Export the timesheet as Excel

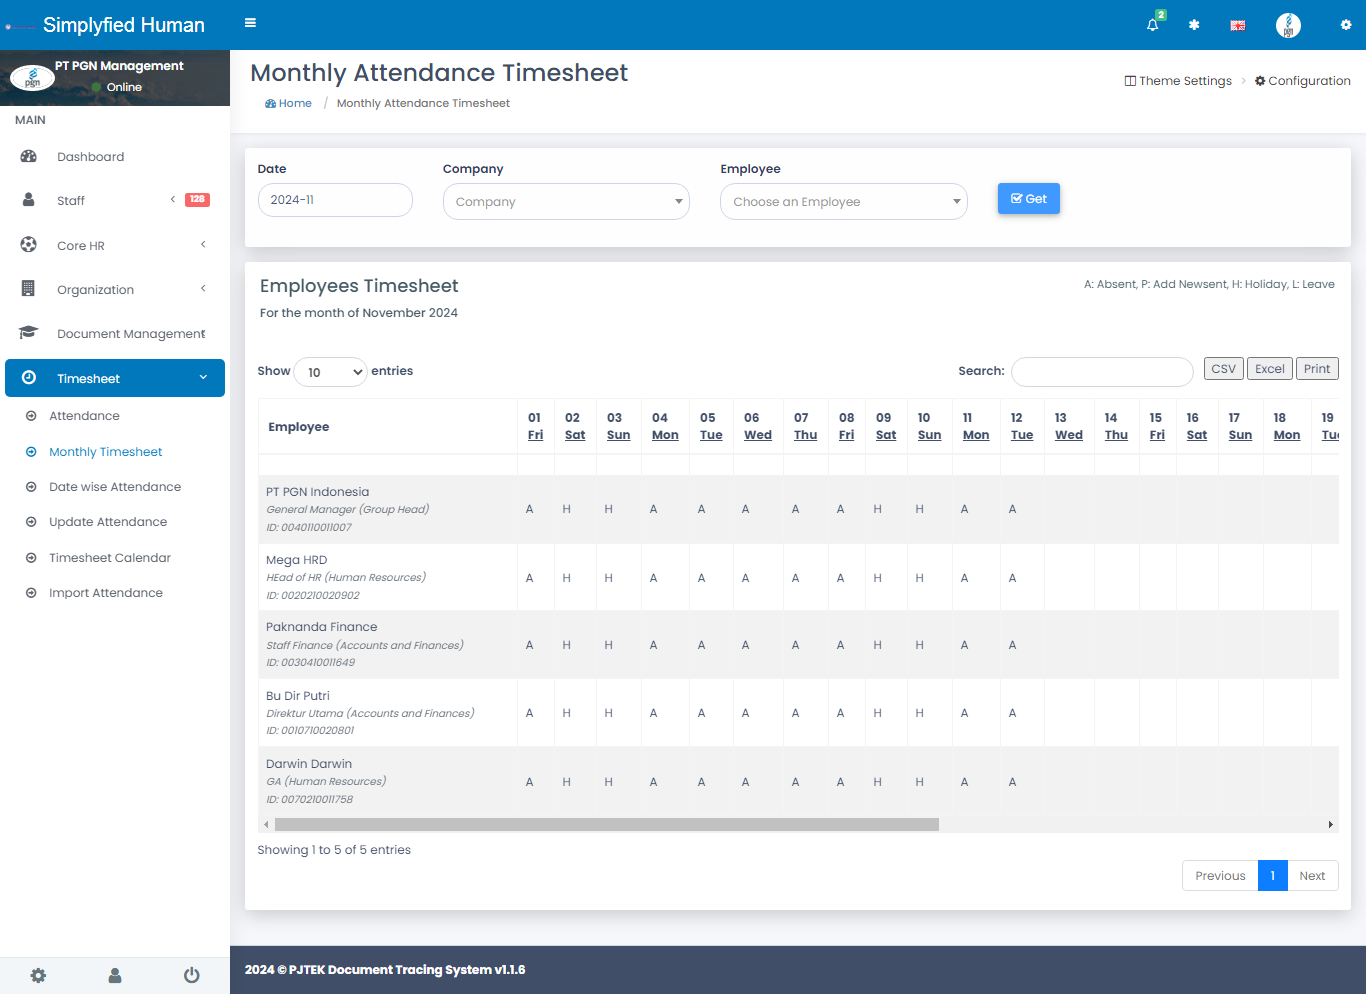[1269, 369]
